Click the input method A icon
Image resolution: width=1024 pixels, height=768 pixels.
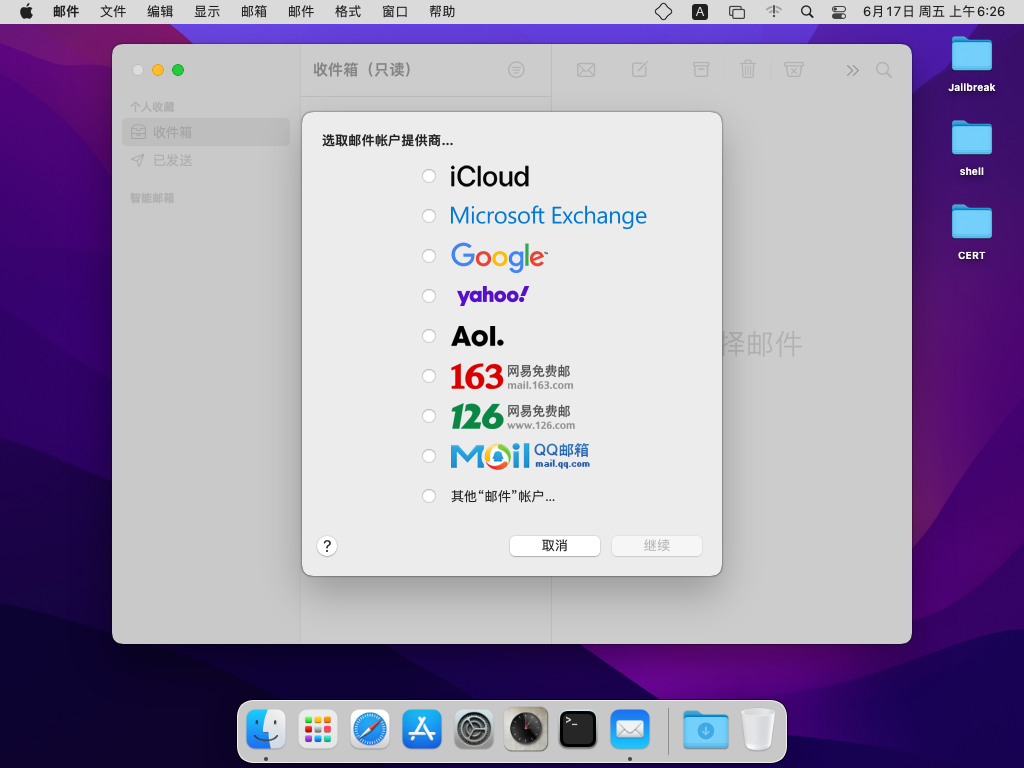coord(699,12)
